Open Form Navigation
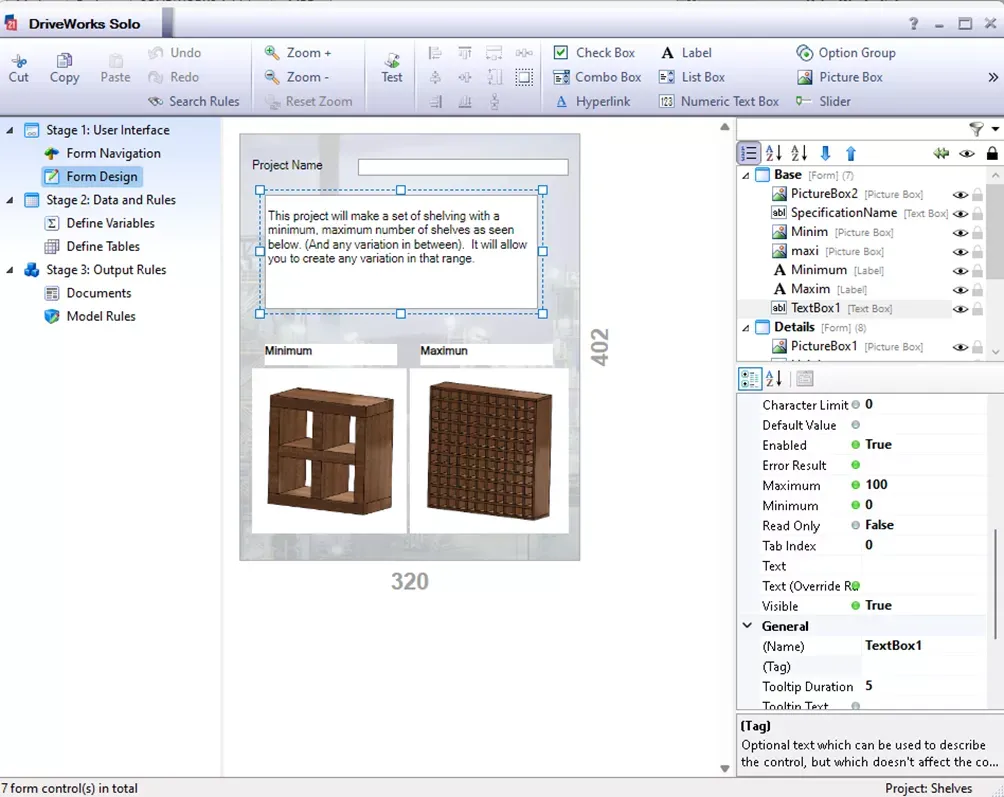This screenshot has height=797, width=1004. click(102, 154)
